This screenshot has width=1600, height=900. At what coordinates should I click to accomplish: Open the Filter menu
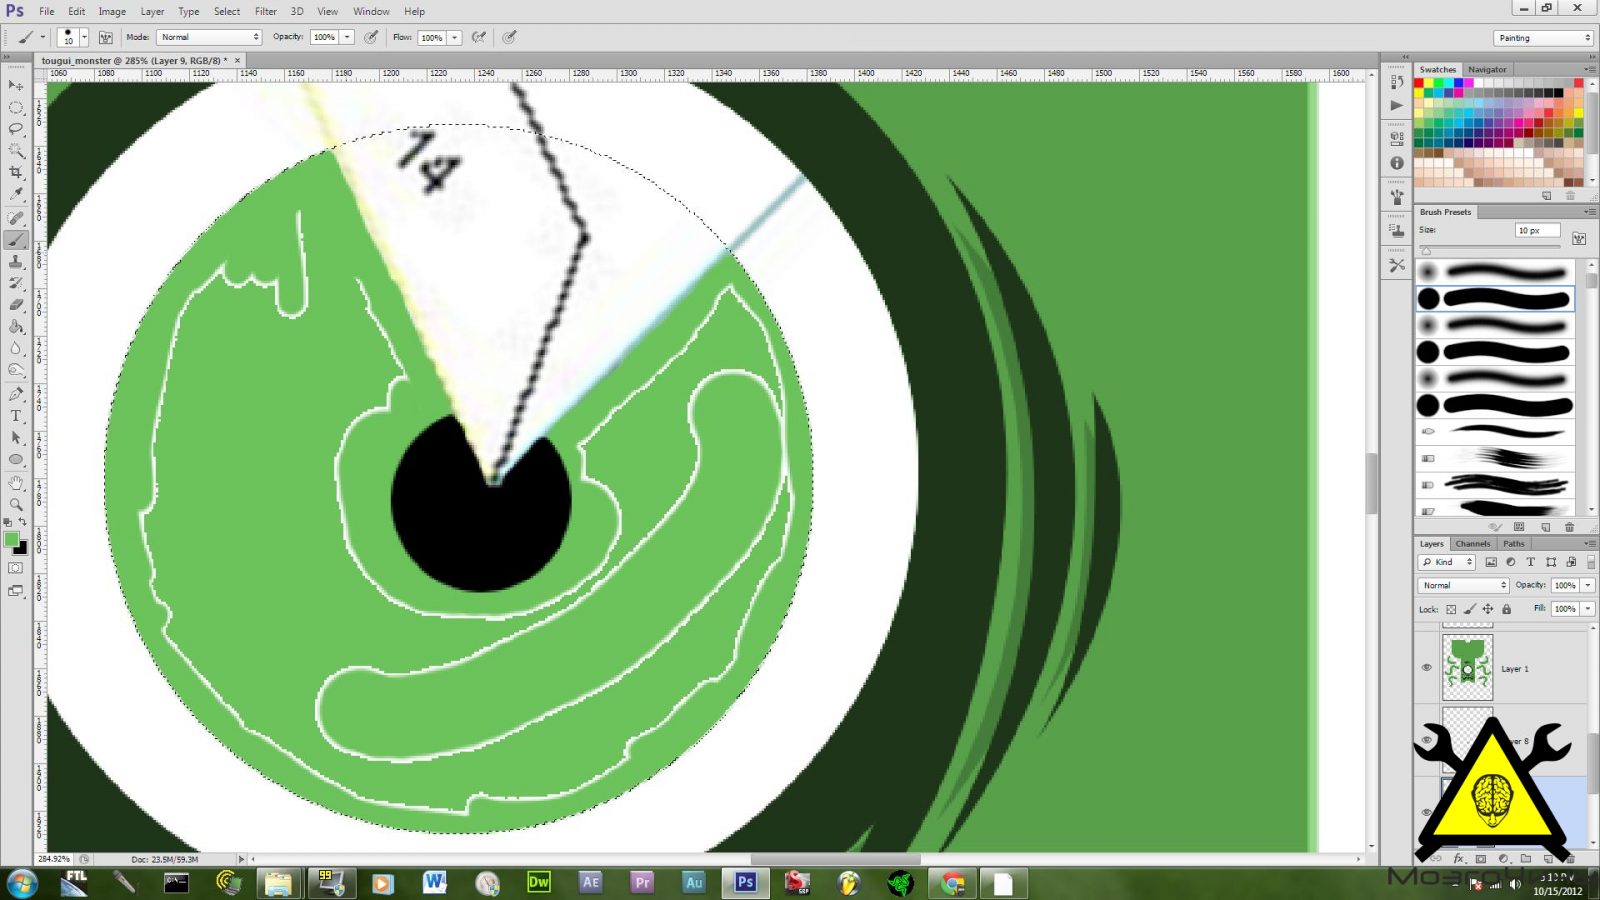(265, 11)
